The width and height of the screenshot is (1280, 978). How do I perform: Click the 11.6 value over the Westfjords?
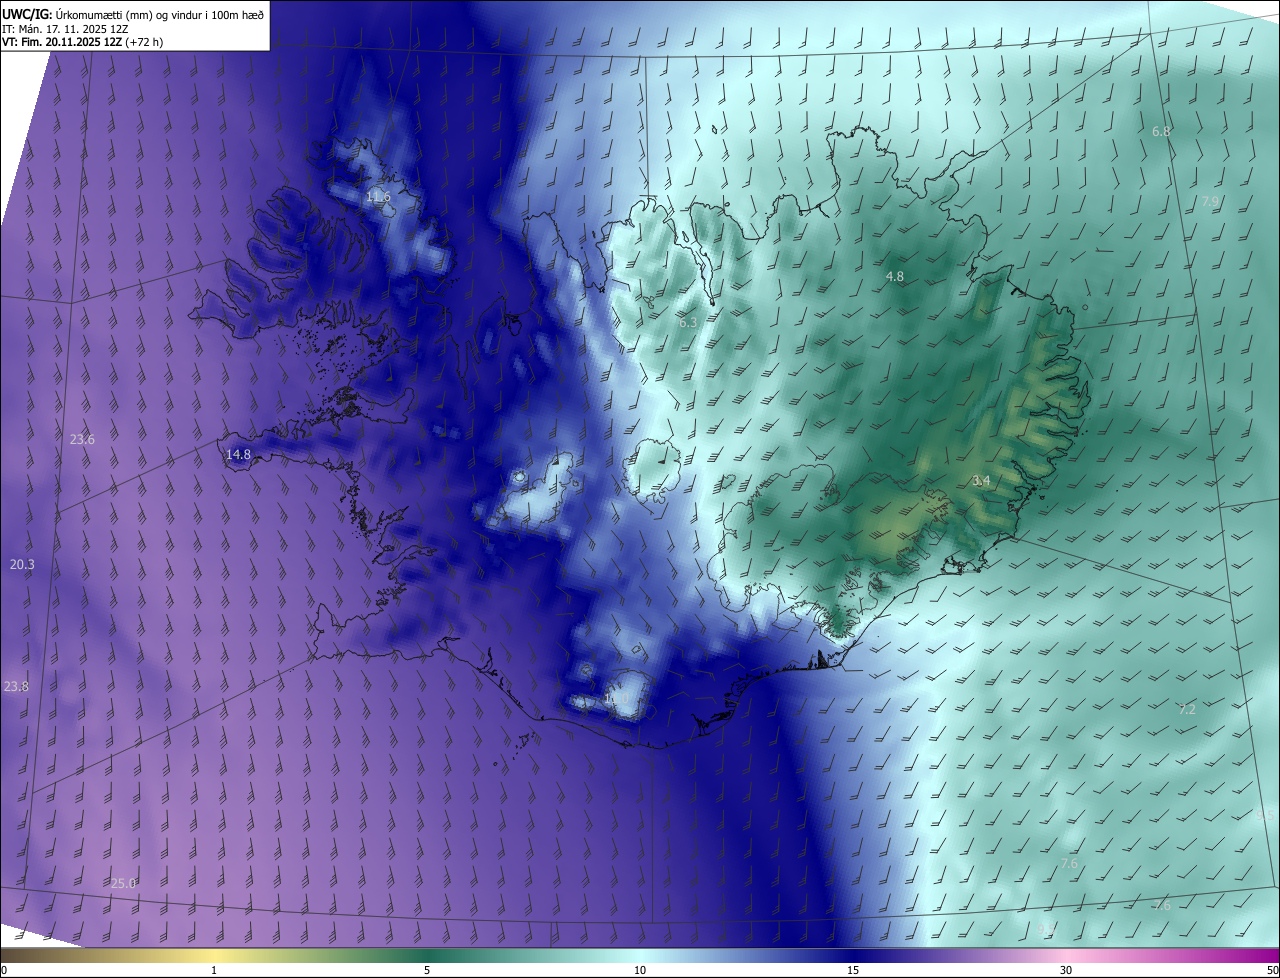point(378,197)
